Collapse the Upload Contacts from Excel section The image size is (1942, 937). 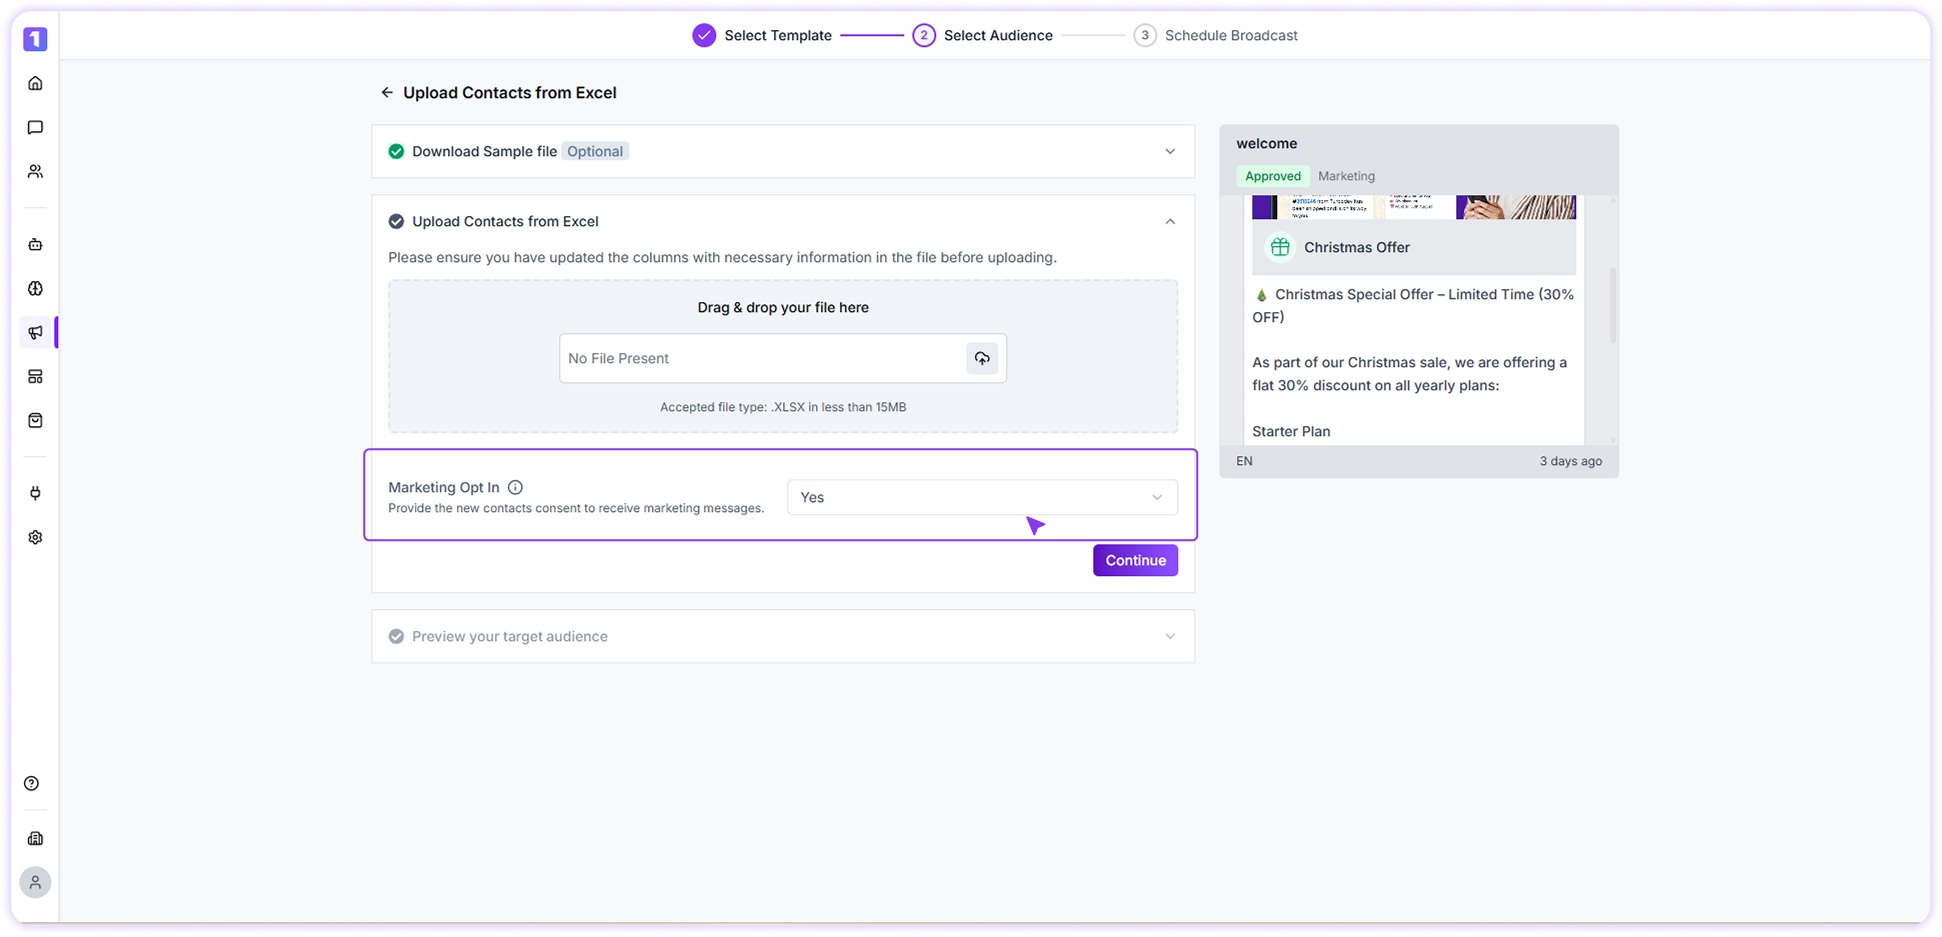click(1170, 221)
